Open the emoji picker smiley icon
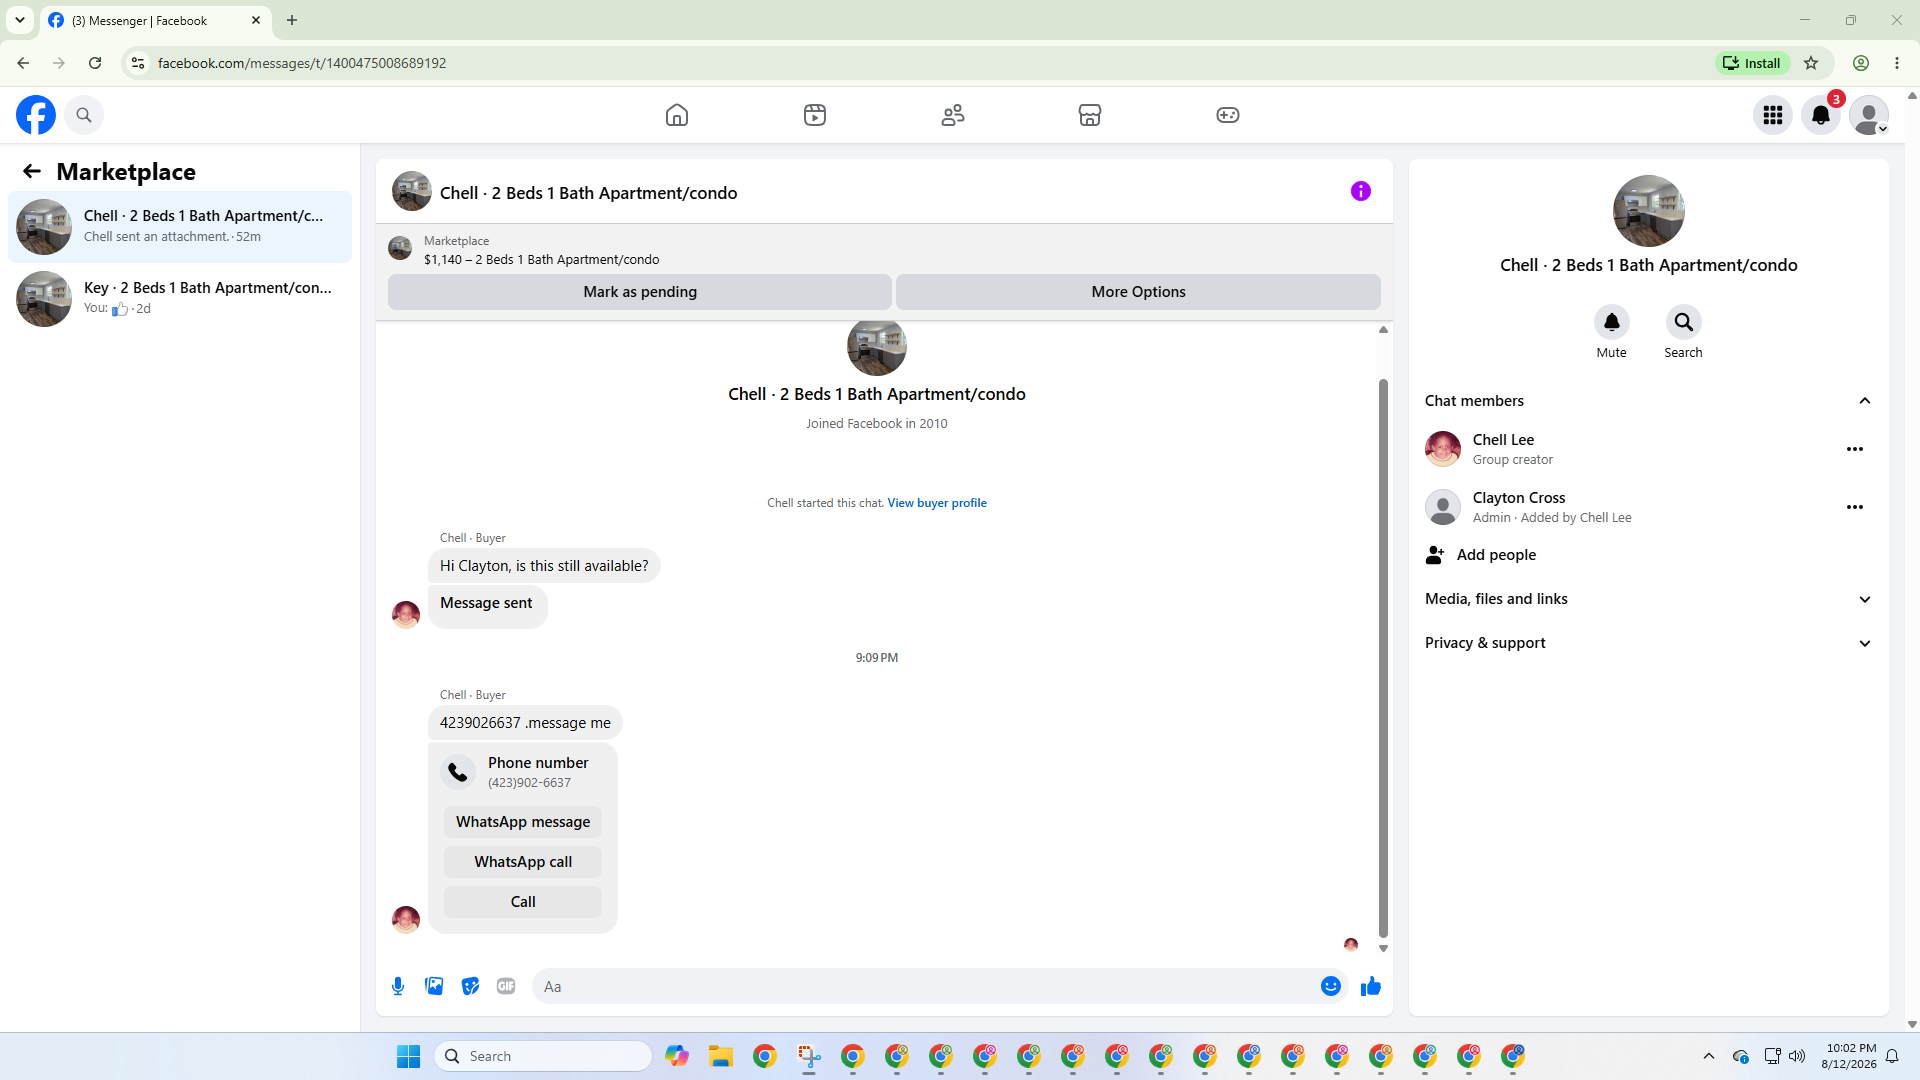Image resolution: width=1920 pixels, height=1080 pixels. click(x=1331, y=987)
